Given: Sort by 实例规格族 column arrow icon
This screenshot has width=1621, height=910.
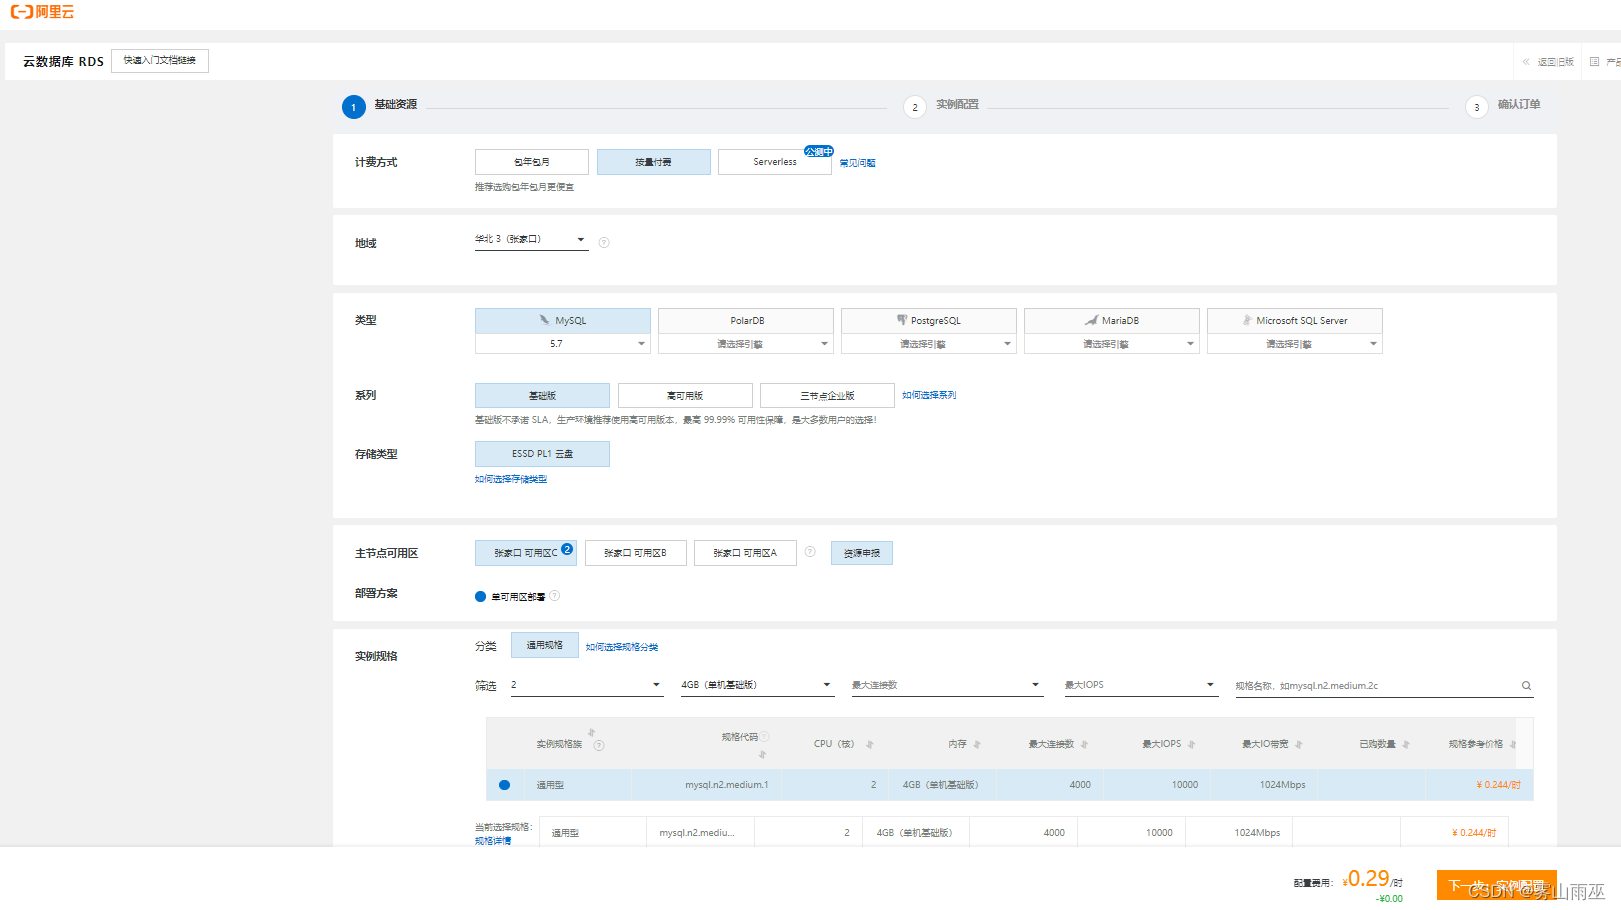Looking at the screenshot, I should 591,733.
